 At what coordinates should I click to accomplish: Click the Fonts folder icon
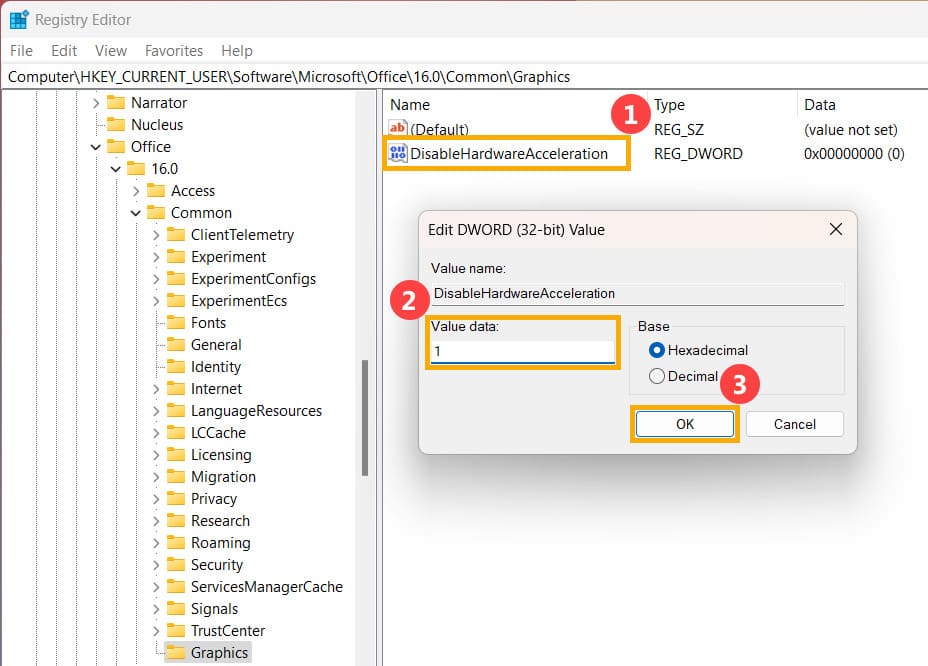point(176,323)
